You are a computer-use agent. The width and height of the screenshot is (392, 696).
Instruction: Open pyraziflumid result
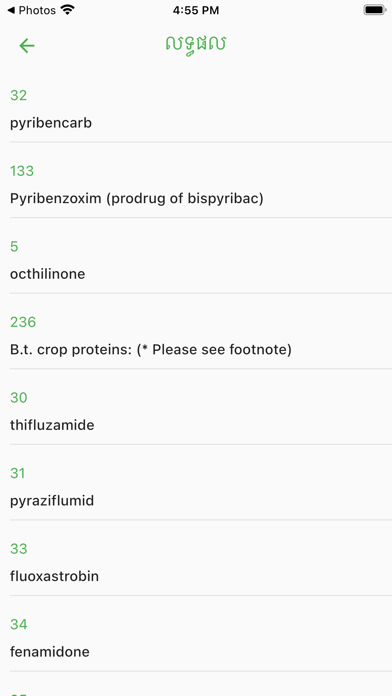pos(196,487)
